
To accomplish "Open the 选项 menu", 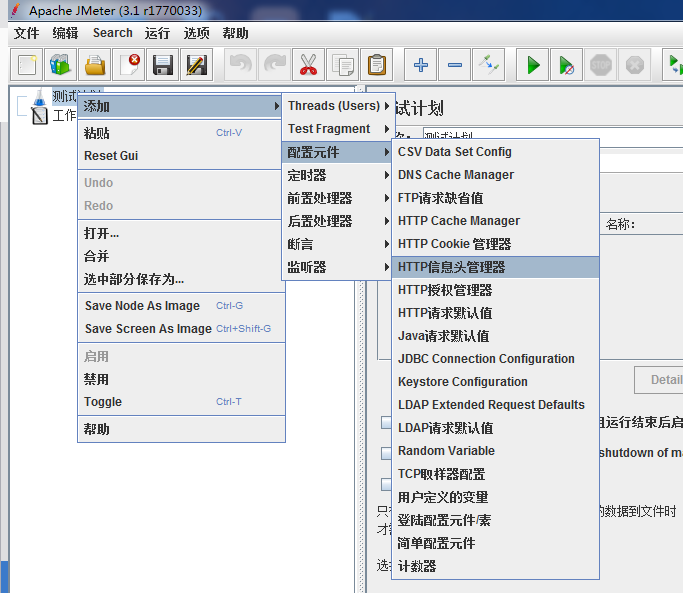I will 196,33.
